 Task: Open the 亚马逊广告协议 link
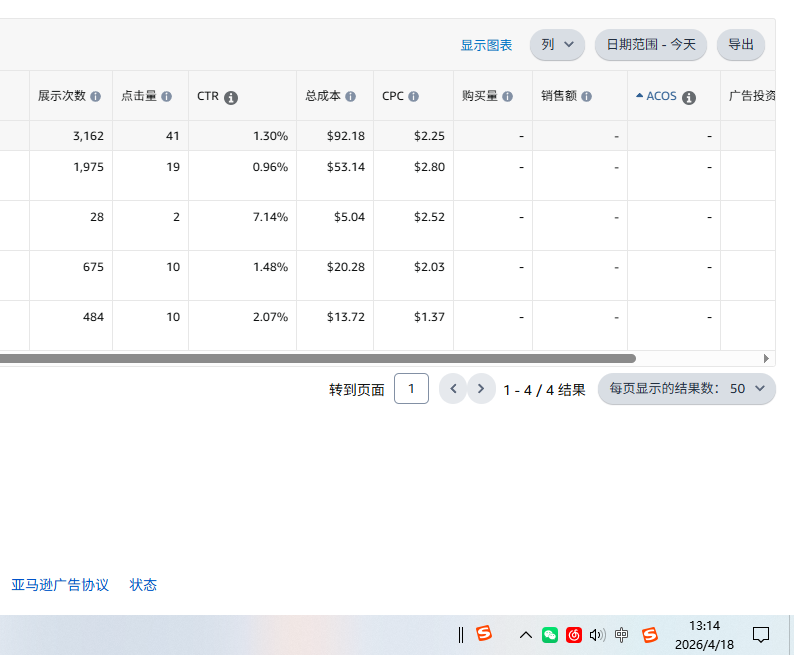point(60,585)
